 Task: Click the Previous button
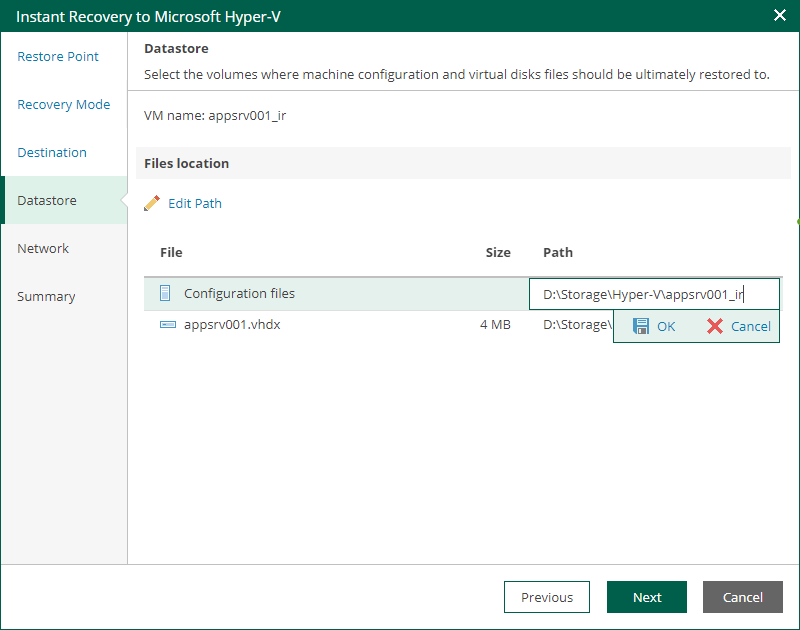pyautogui.click(x=546, y=597)
